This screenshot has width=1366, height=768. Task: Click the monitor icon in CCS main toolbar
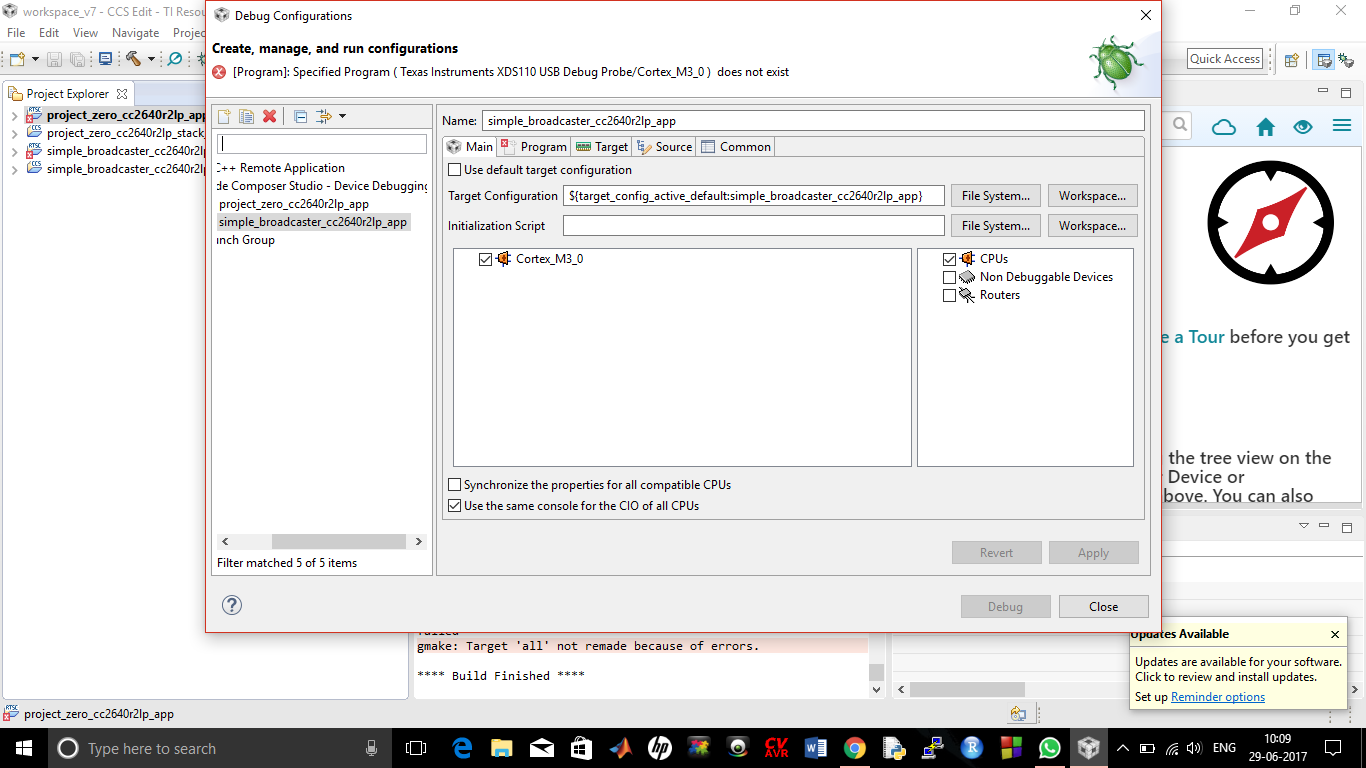(105, 59)
